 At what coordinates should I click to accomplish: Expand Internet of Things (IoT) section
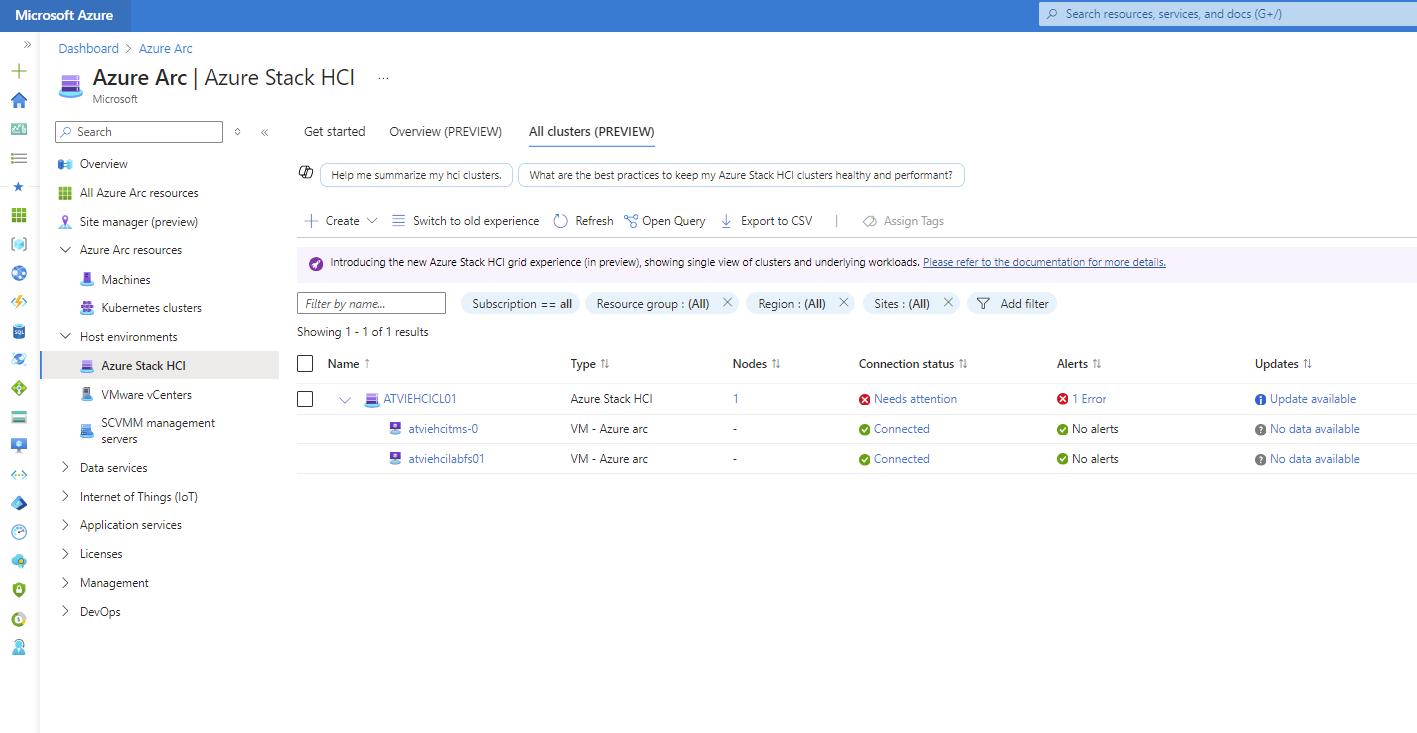(x=66, y=497)
